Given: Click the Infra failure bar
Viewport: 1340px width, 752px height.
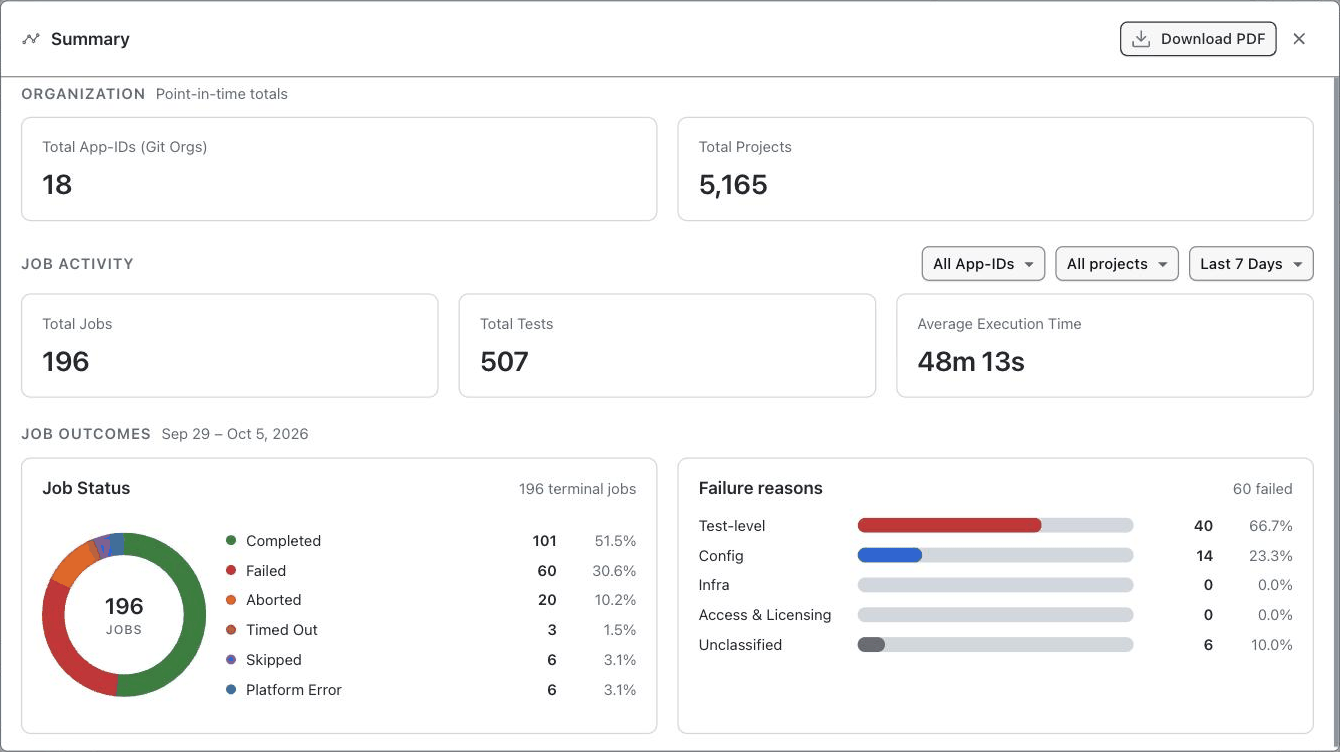Looking at the screenshot, I should [x=995, y=585].
